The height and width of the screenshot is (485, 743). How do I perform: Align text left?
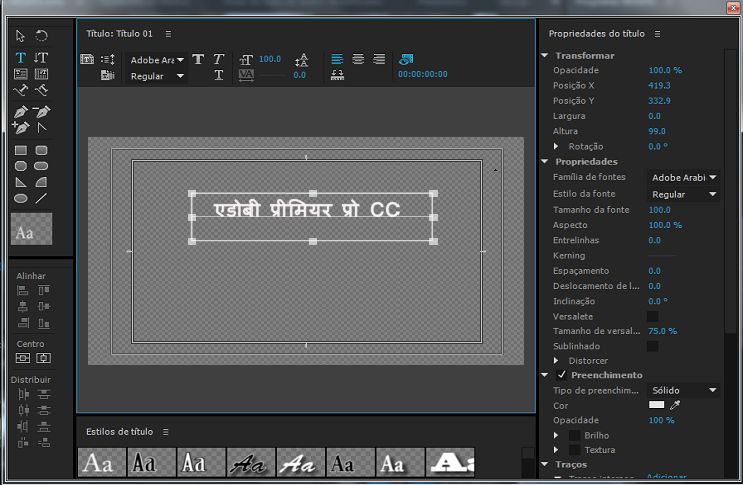click(337, 59)
